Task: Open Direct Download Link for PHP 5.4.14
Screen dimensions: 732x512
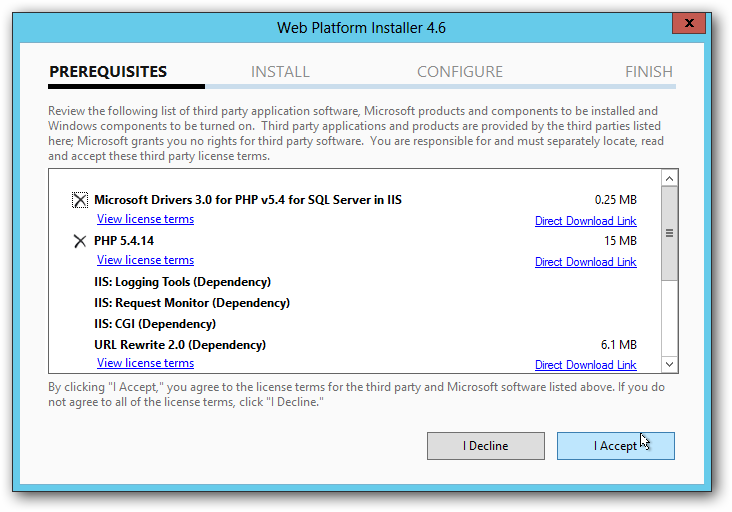Action: click(x=585, y=262)
